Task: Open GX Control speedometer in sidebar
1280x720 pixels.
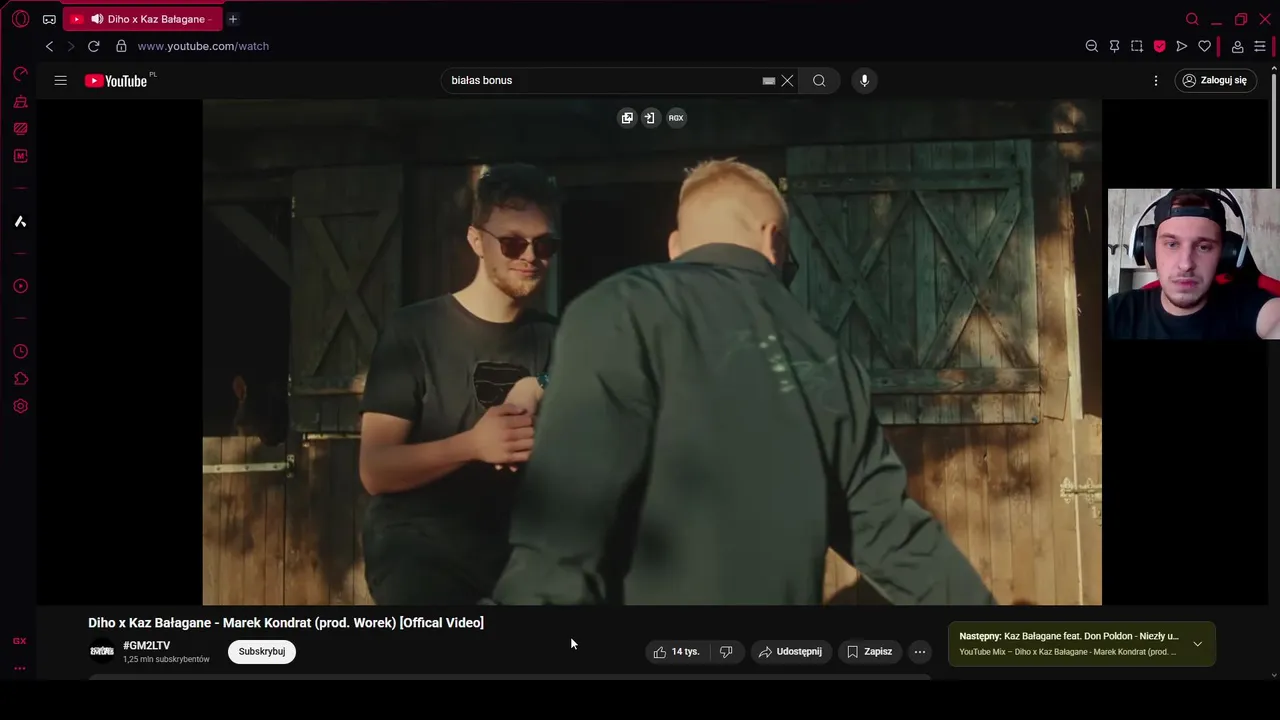Action: click(20, 74)
